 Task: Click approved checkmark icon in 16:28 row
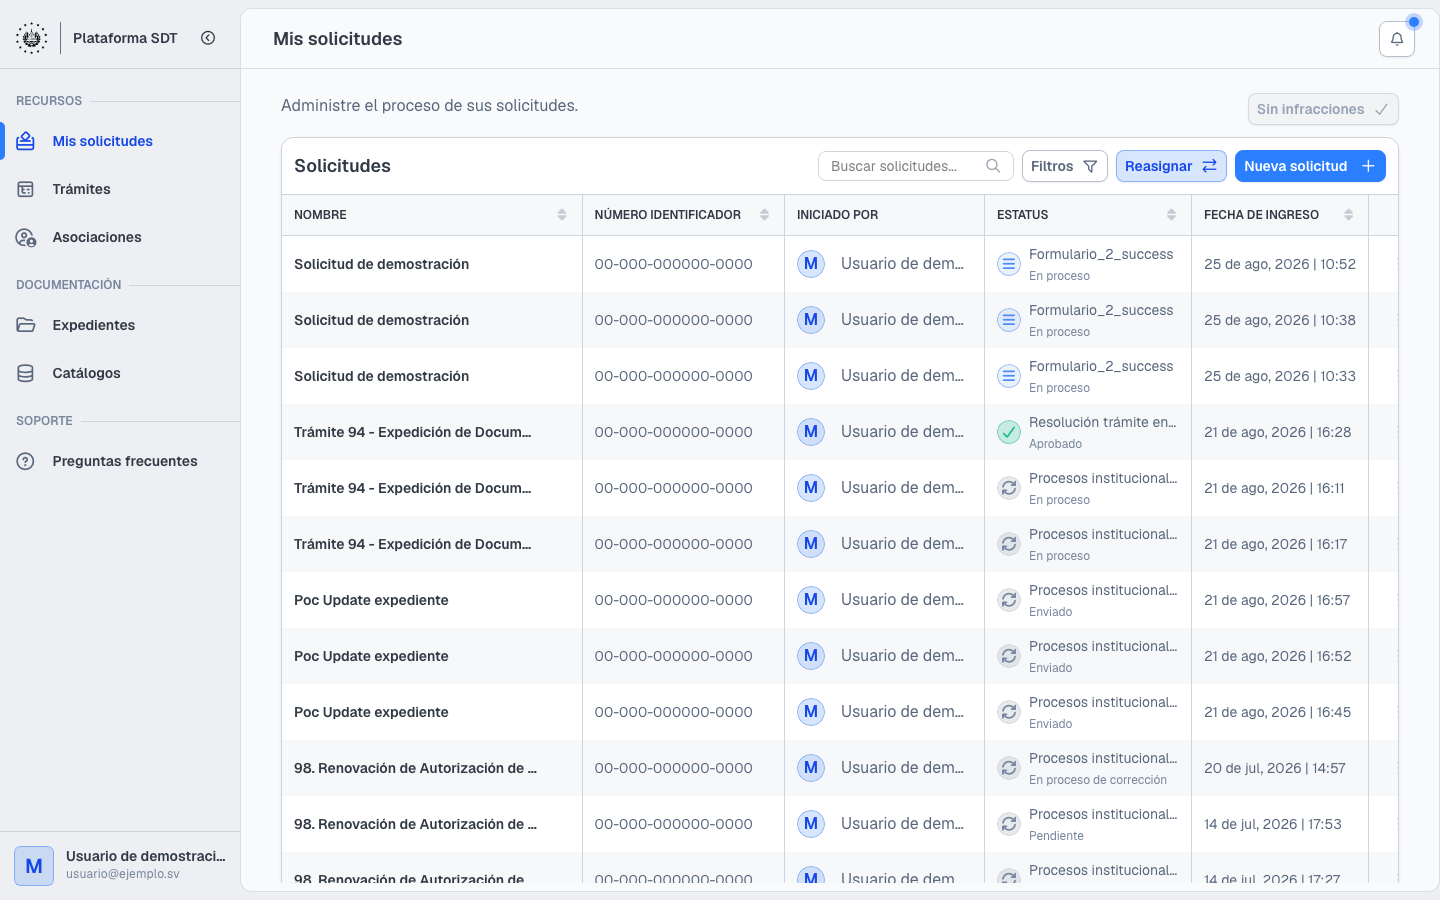1009,432
